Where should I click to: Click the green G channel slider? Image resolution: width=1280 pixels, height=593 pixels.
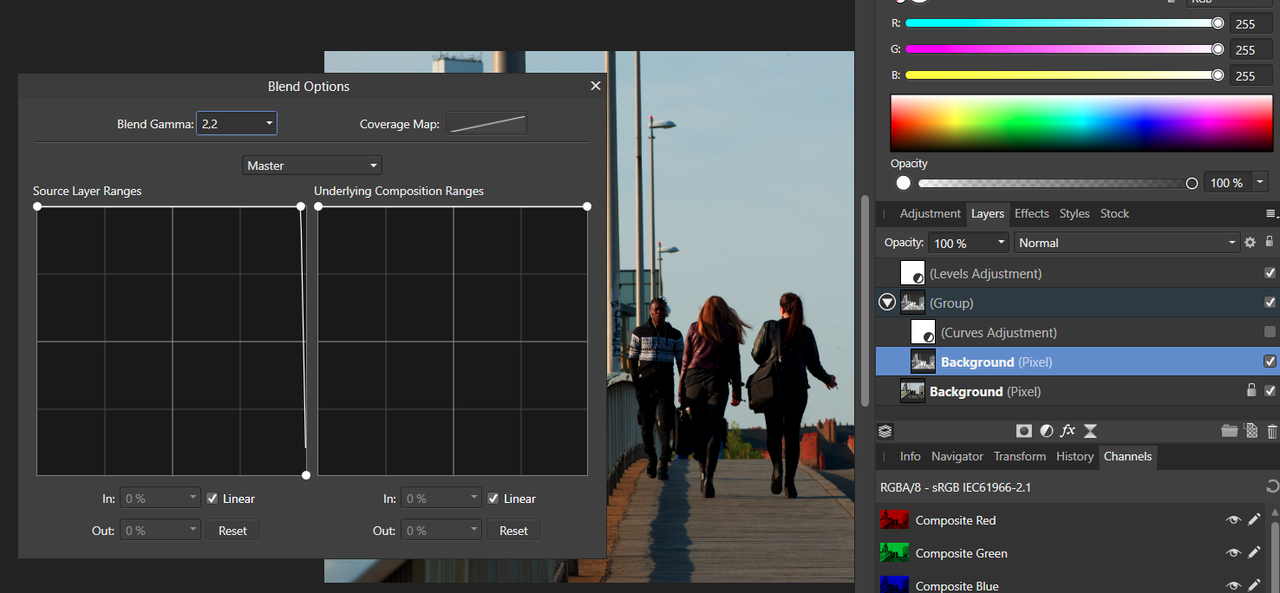click(1062, 49)
